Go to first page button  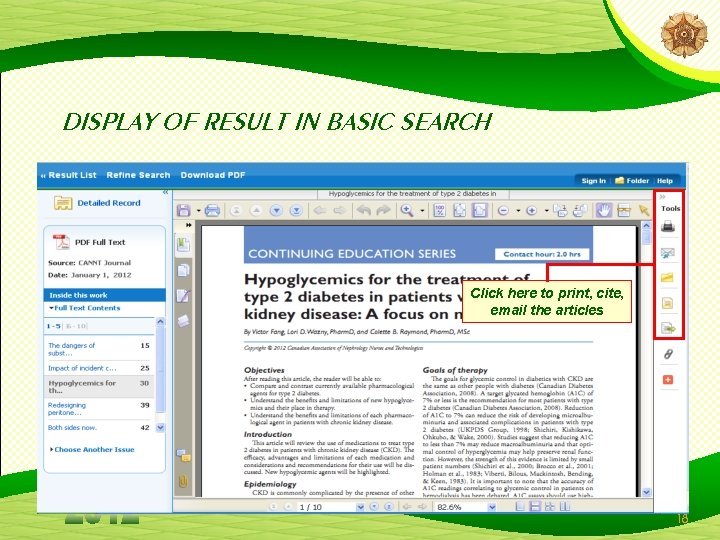click(x=236, y=211)
